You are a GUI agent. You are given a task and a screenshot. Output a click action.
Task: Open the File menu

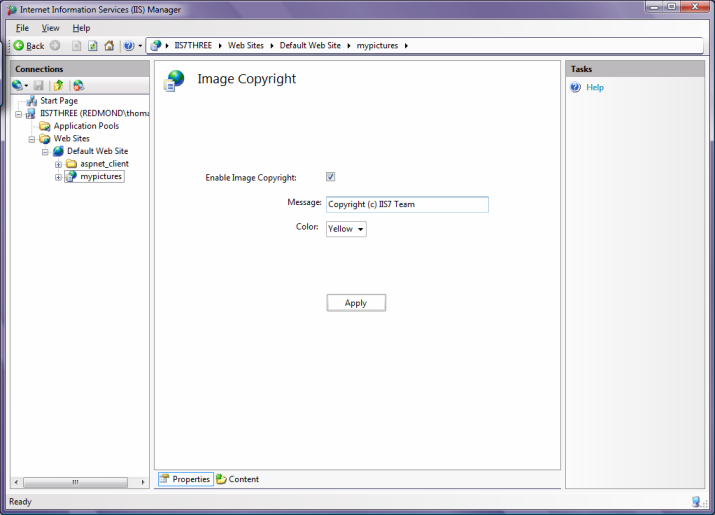pos(22,28)
